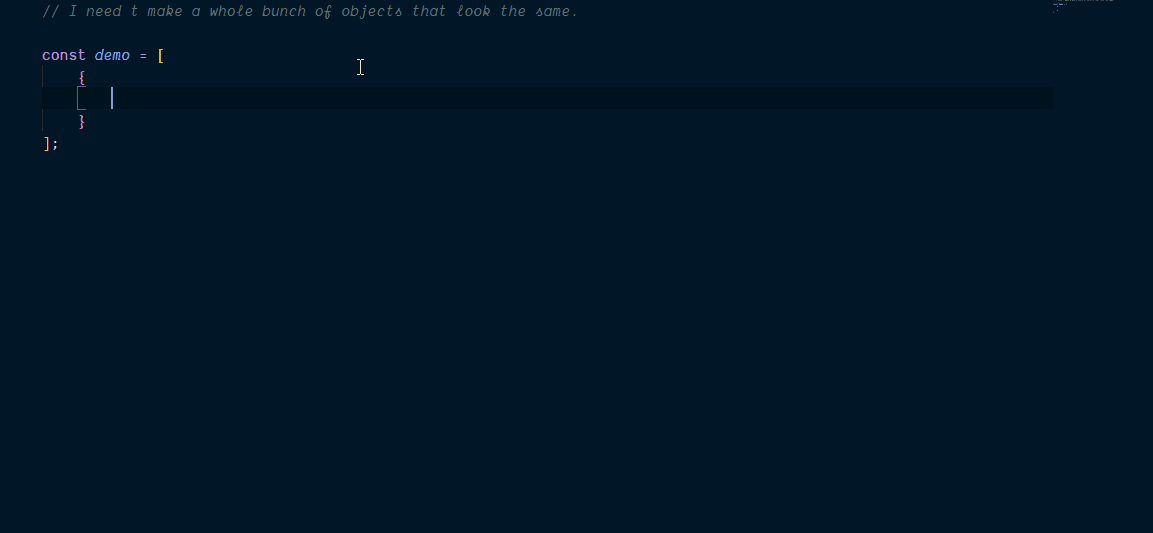Click the word "that" in the comment

[x=429, y=12]
